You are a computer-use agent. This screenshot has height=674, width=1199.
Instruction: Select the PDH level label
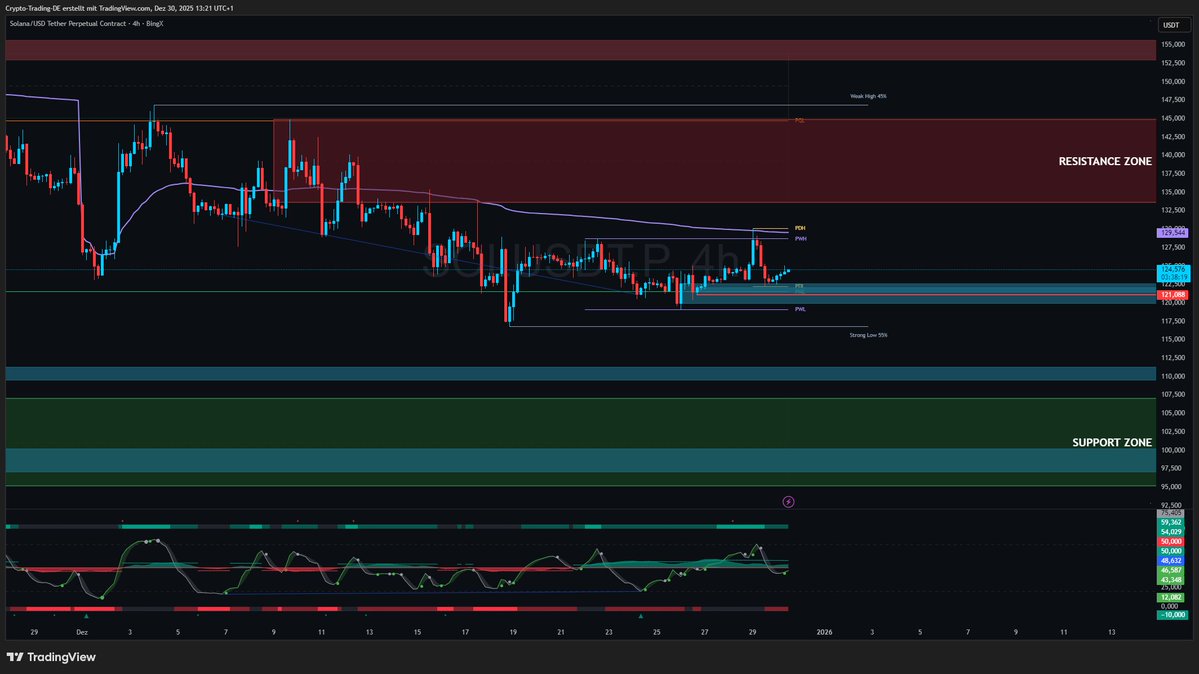(800, 228)
